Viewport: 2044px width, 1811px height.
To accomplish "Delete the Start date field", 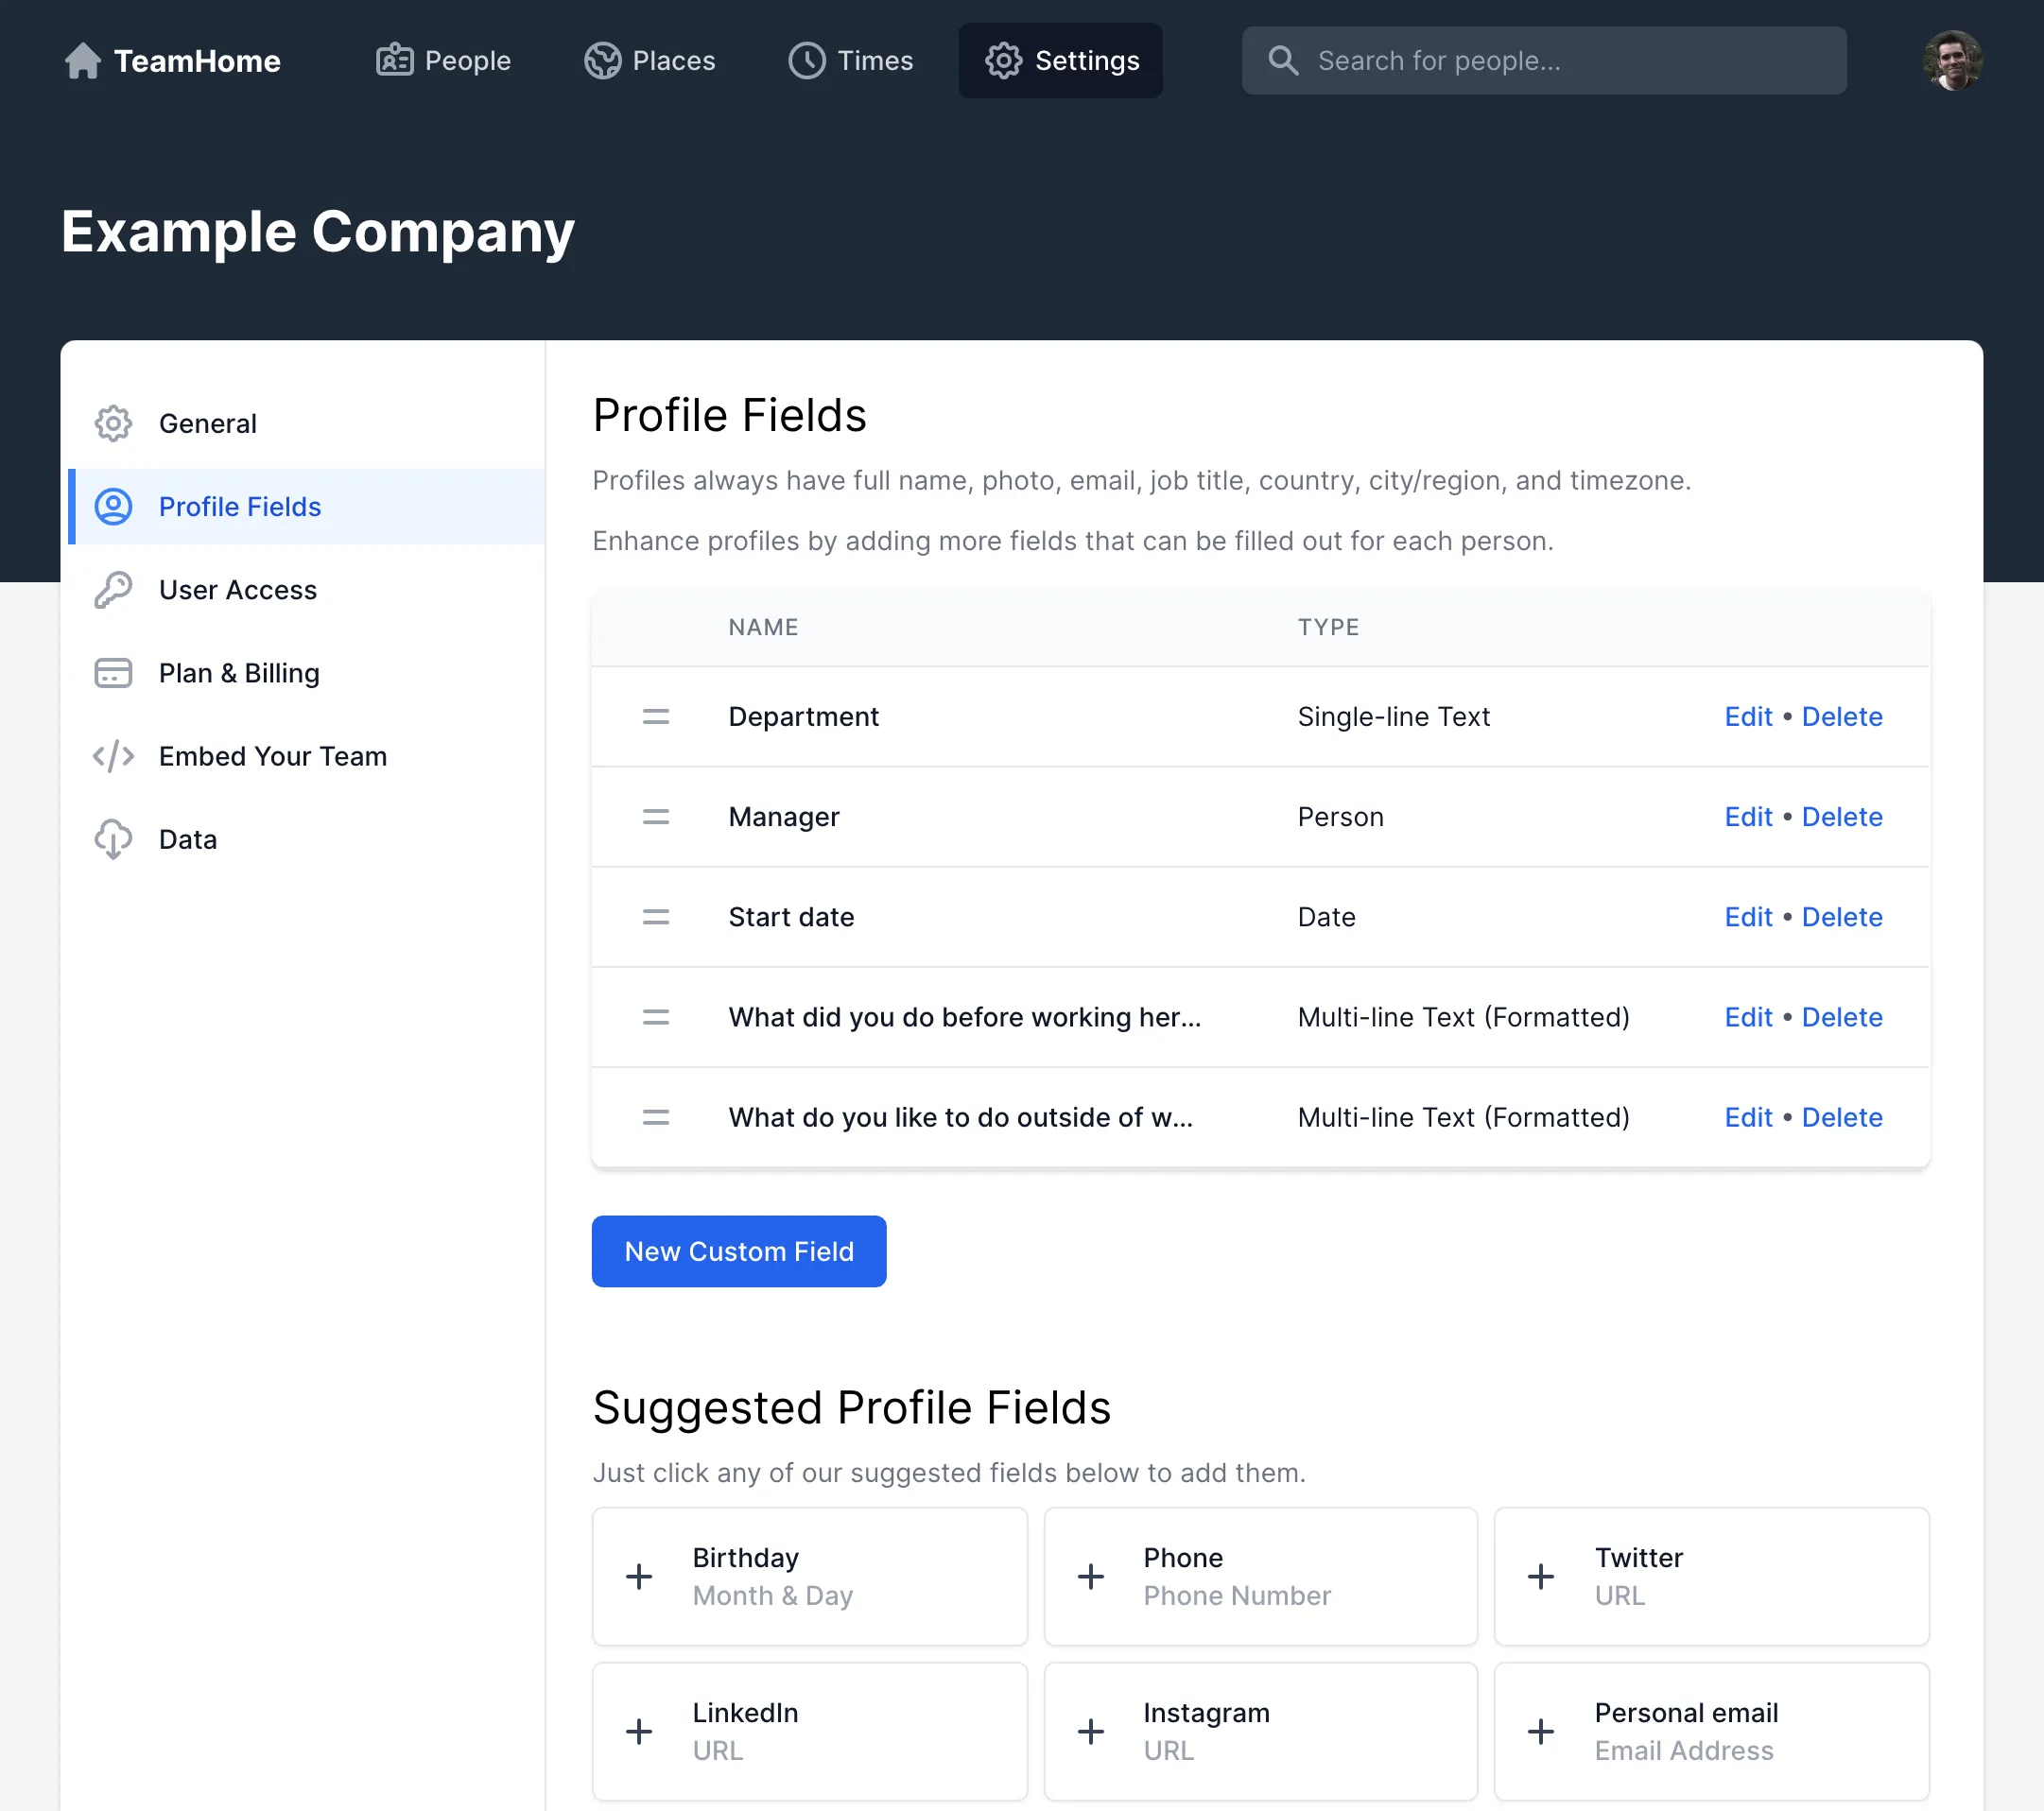I will [x=1842, y=917].
